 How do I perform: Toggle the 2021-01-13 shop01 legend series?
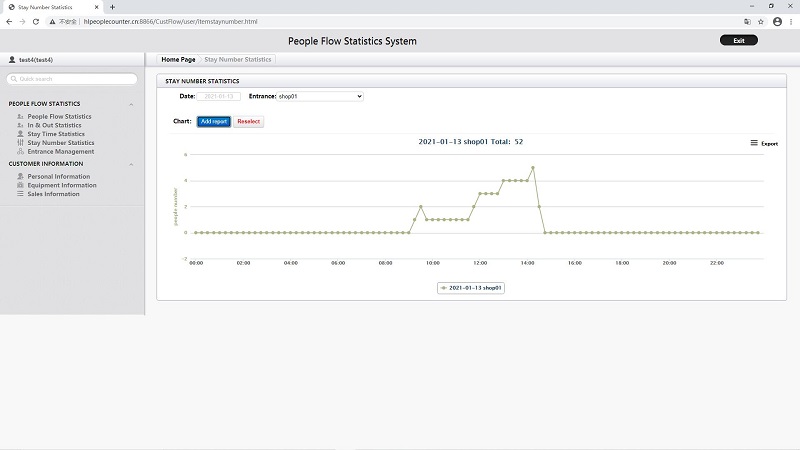click(x=470, y=288)
